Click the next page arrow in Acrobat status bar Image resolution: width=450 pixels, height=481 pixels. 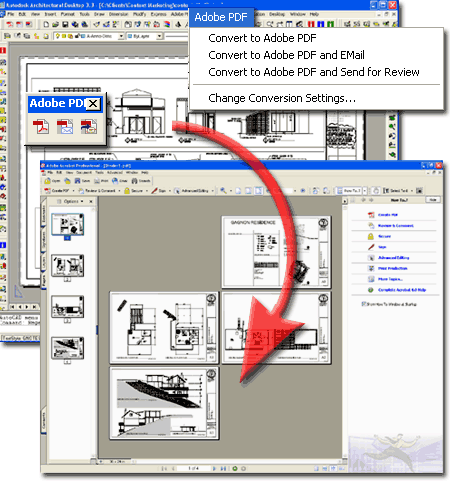214,468
